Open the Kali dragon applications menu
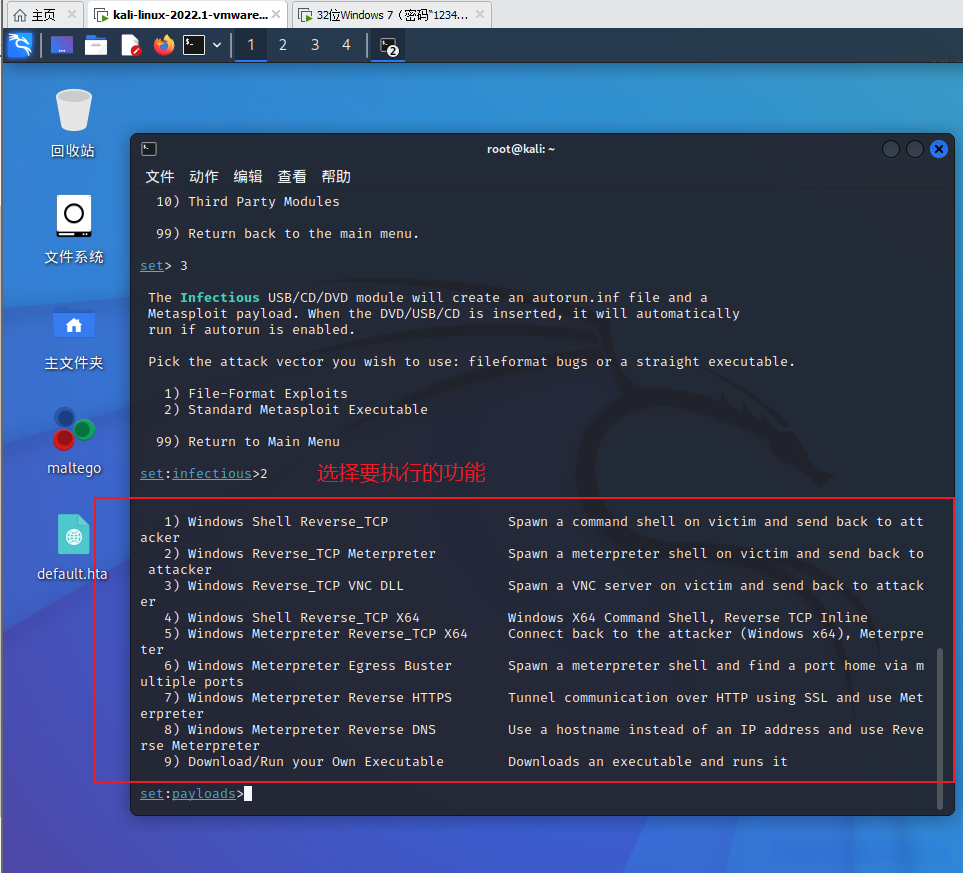The image size is (963, 873). (x=20, y=45)
